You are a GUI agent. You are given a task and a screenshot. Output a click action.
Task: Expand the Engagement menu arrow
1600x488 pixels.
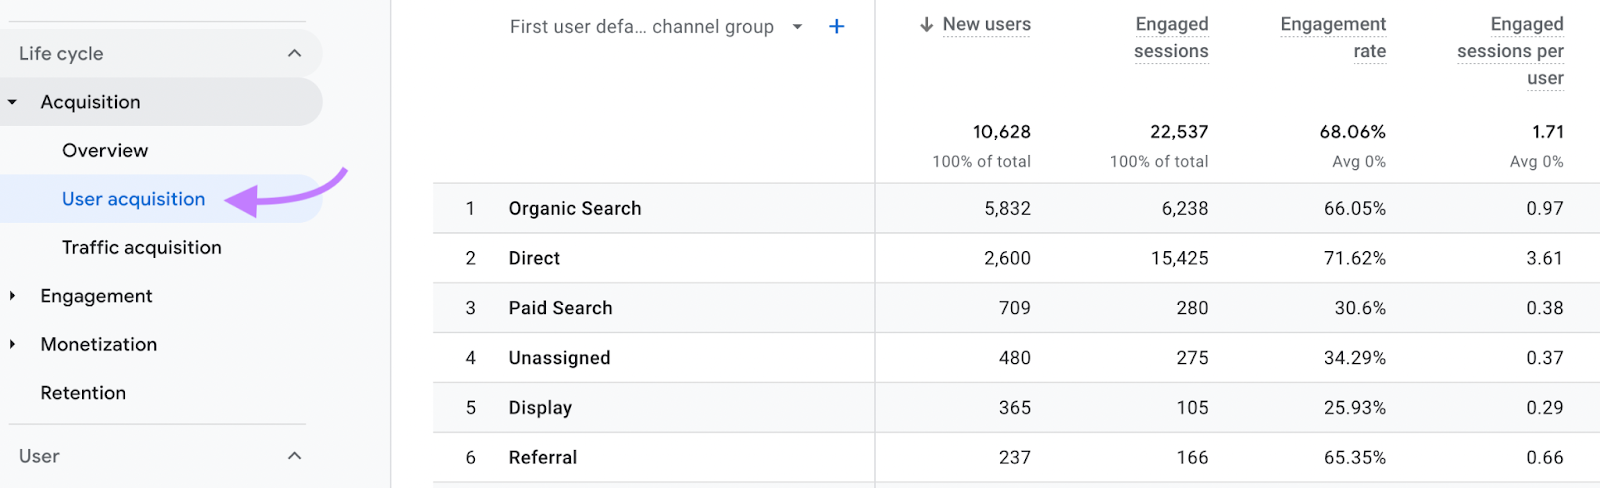(12, 296)
